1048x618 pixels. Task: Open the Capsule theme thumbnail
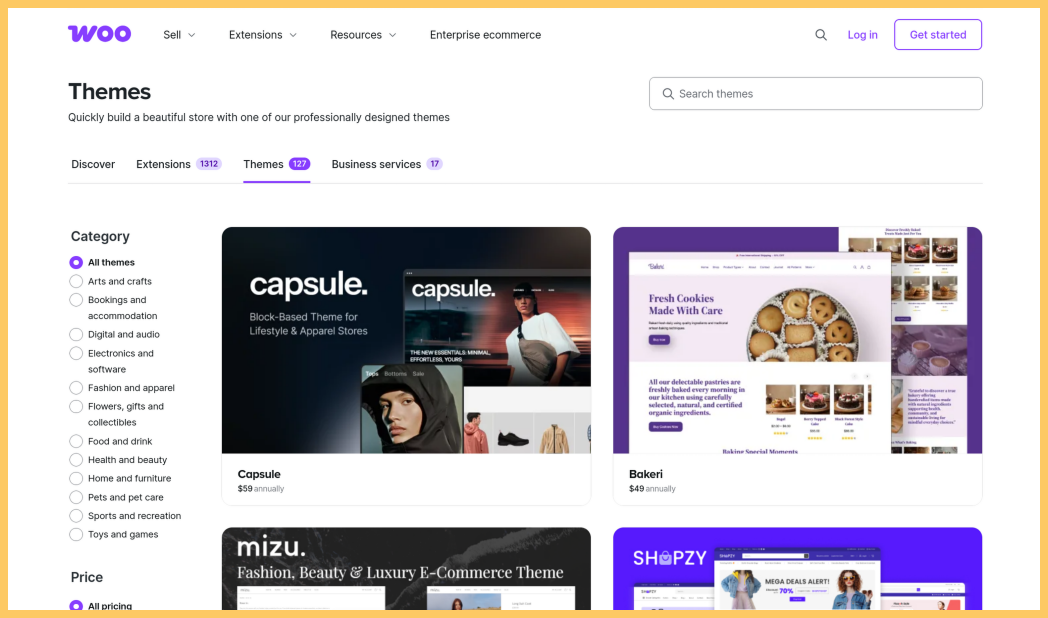click(406, 340)
